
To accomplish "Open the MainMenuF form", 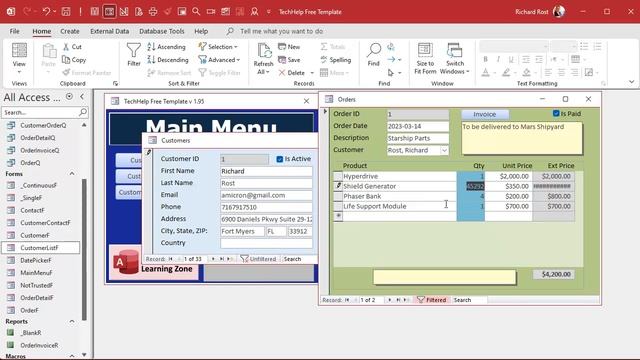I will [x=36, y=273].
